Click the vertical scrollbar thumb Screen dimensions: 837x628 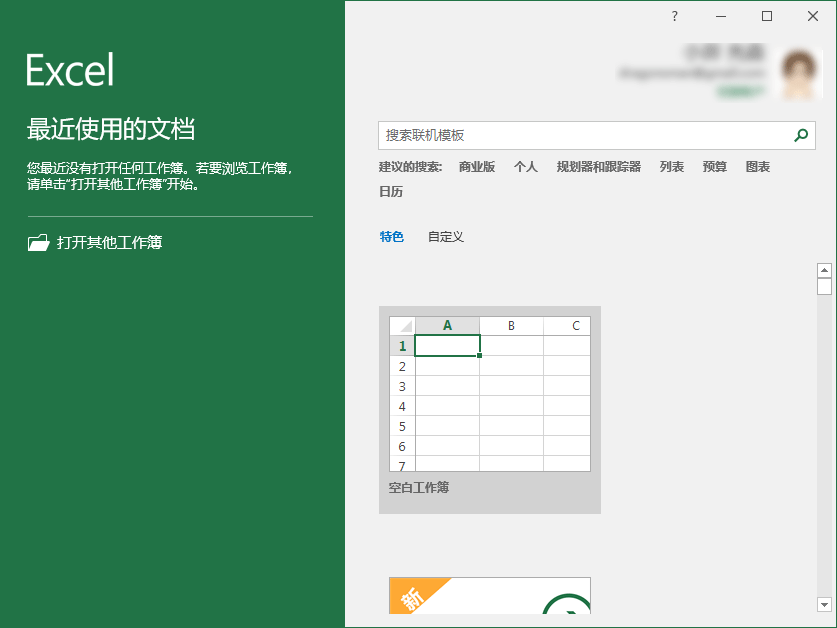pos(824,287)
